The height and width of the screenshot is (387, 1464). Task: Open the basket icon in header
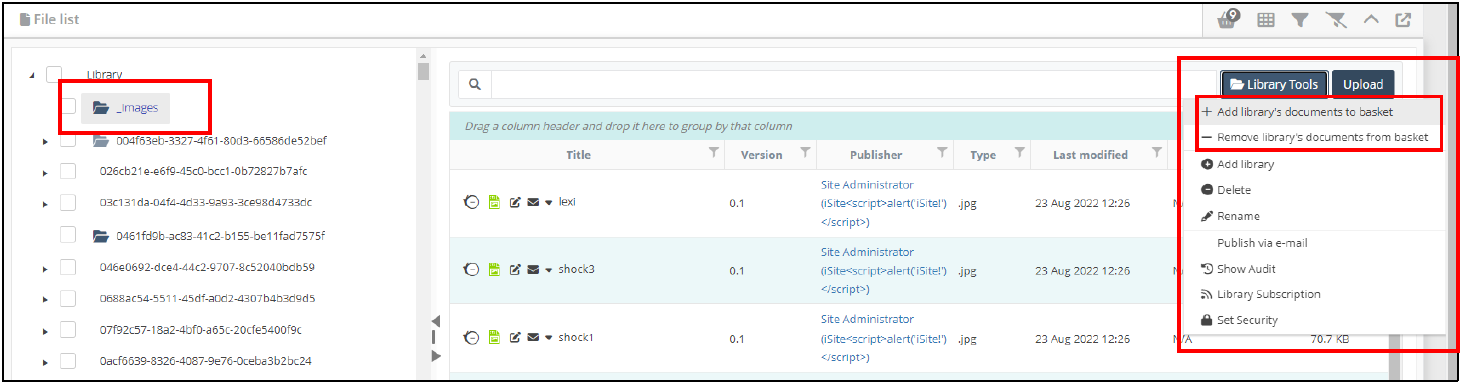coord(1229,19)
